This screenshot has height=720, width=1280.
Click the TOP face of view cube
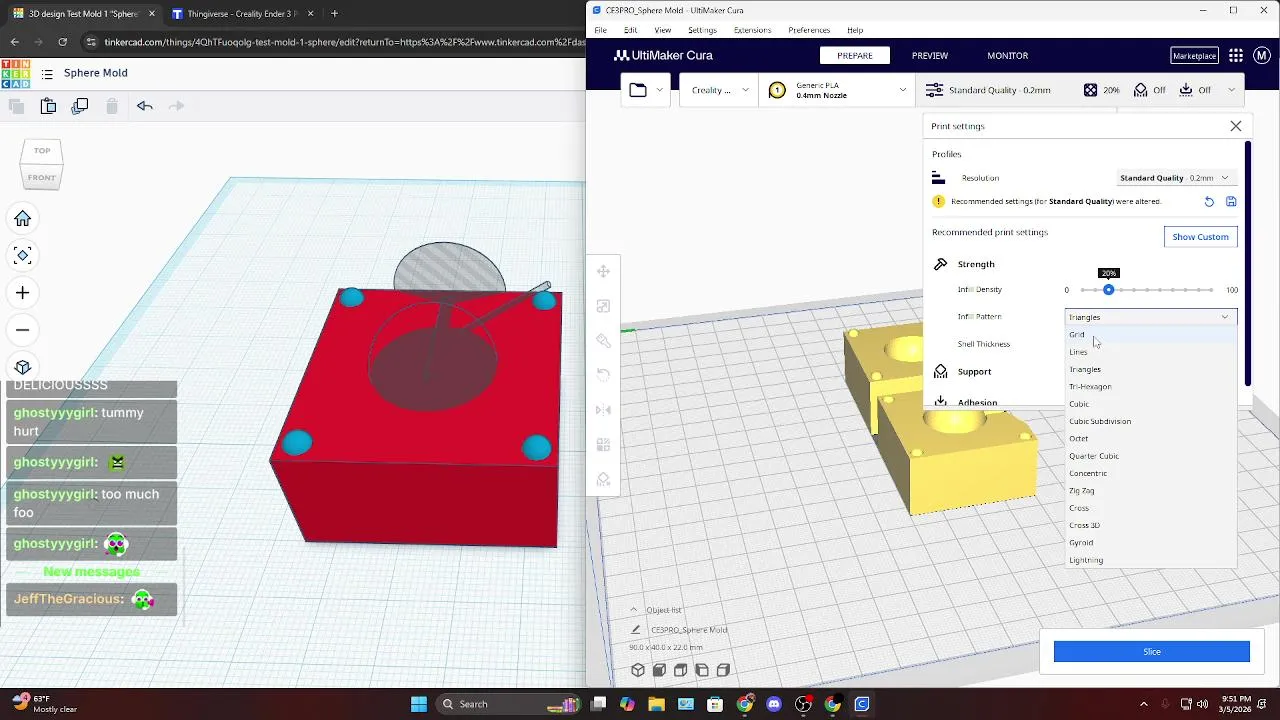[42, 151]
